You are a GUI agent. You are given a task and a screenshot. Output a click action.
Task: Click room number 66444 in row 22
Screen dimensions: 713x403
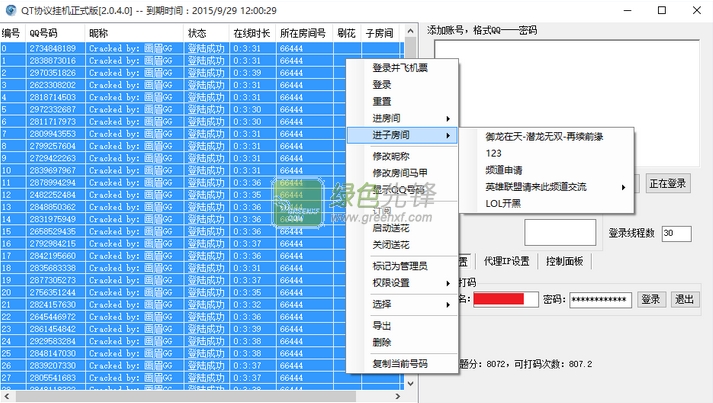(291, 317)
